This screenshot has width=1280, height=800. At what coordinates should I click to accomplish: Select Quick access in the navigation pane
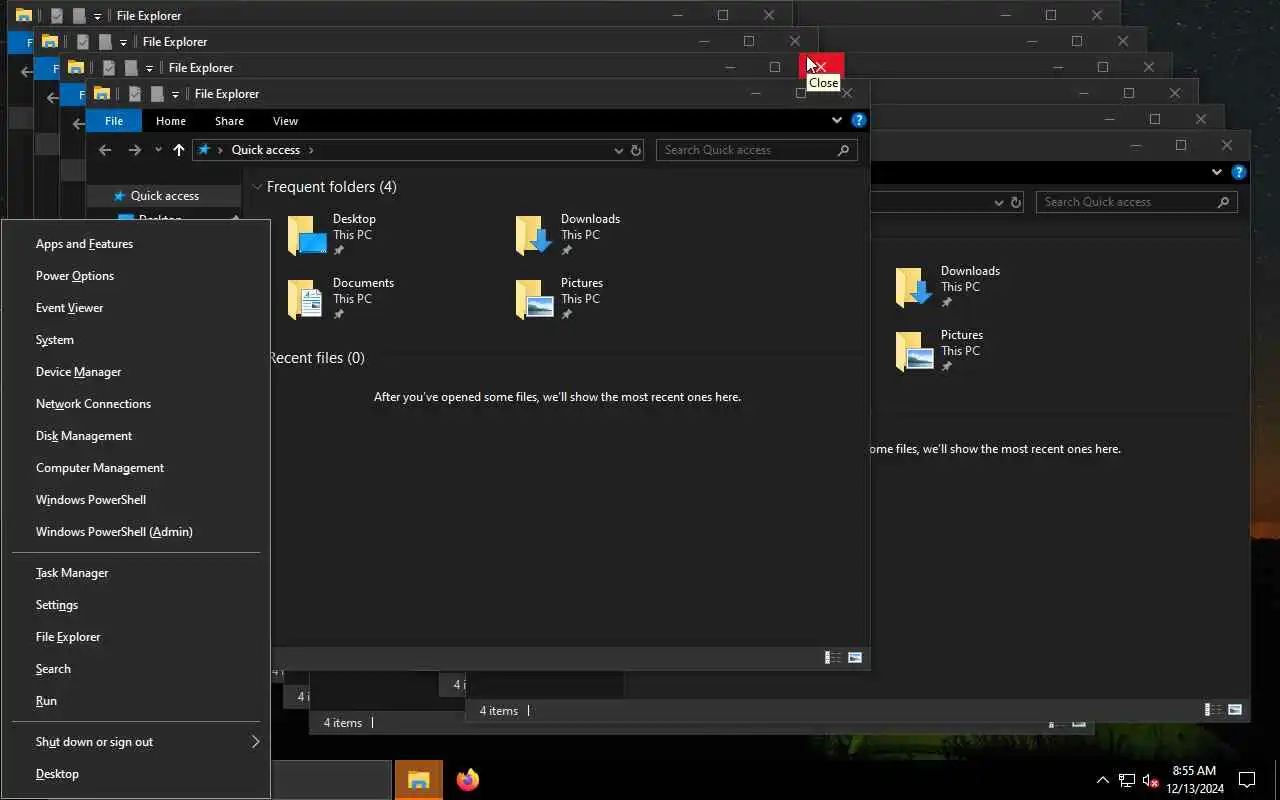[164, 196]
